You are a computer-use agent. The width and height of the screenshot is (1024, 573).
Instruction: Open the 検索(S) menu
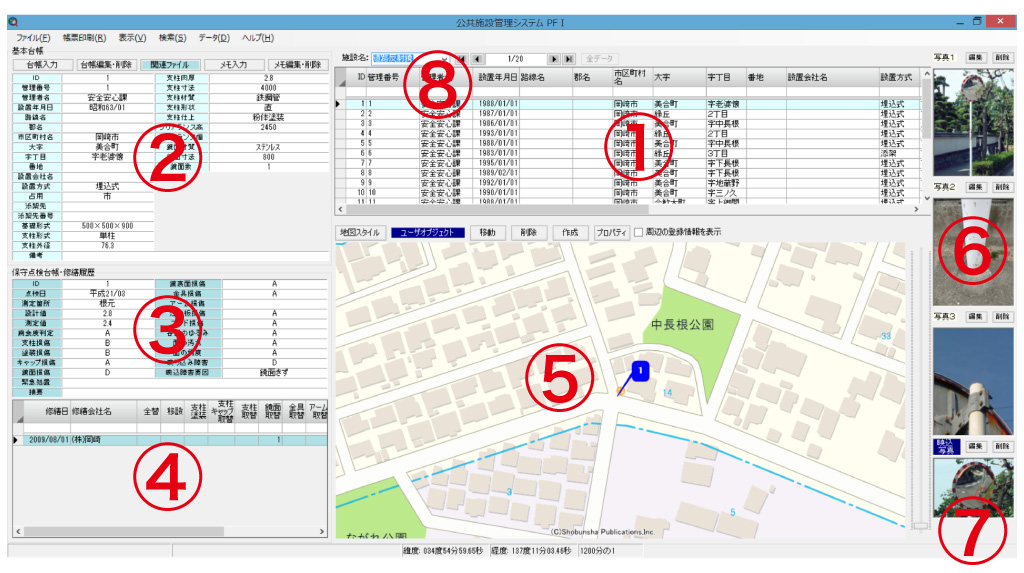(172, 37)
